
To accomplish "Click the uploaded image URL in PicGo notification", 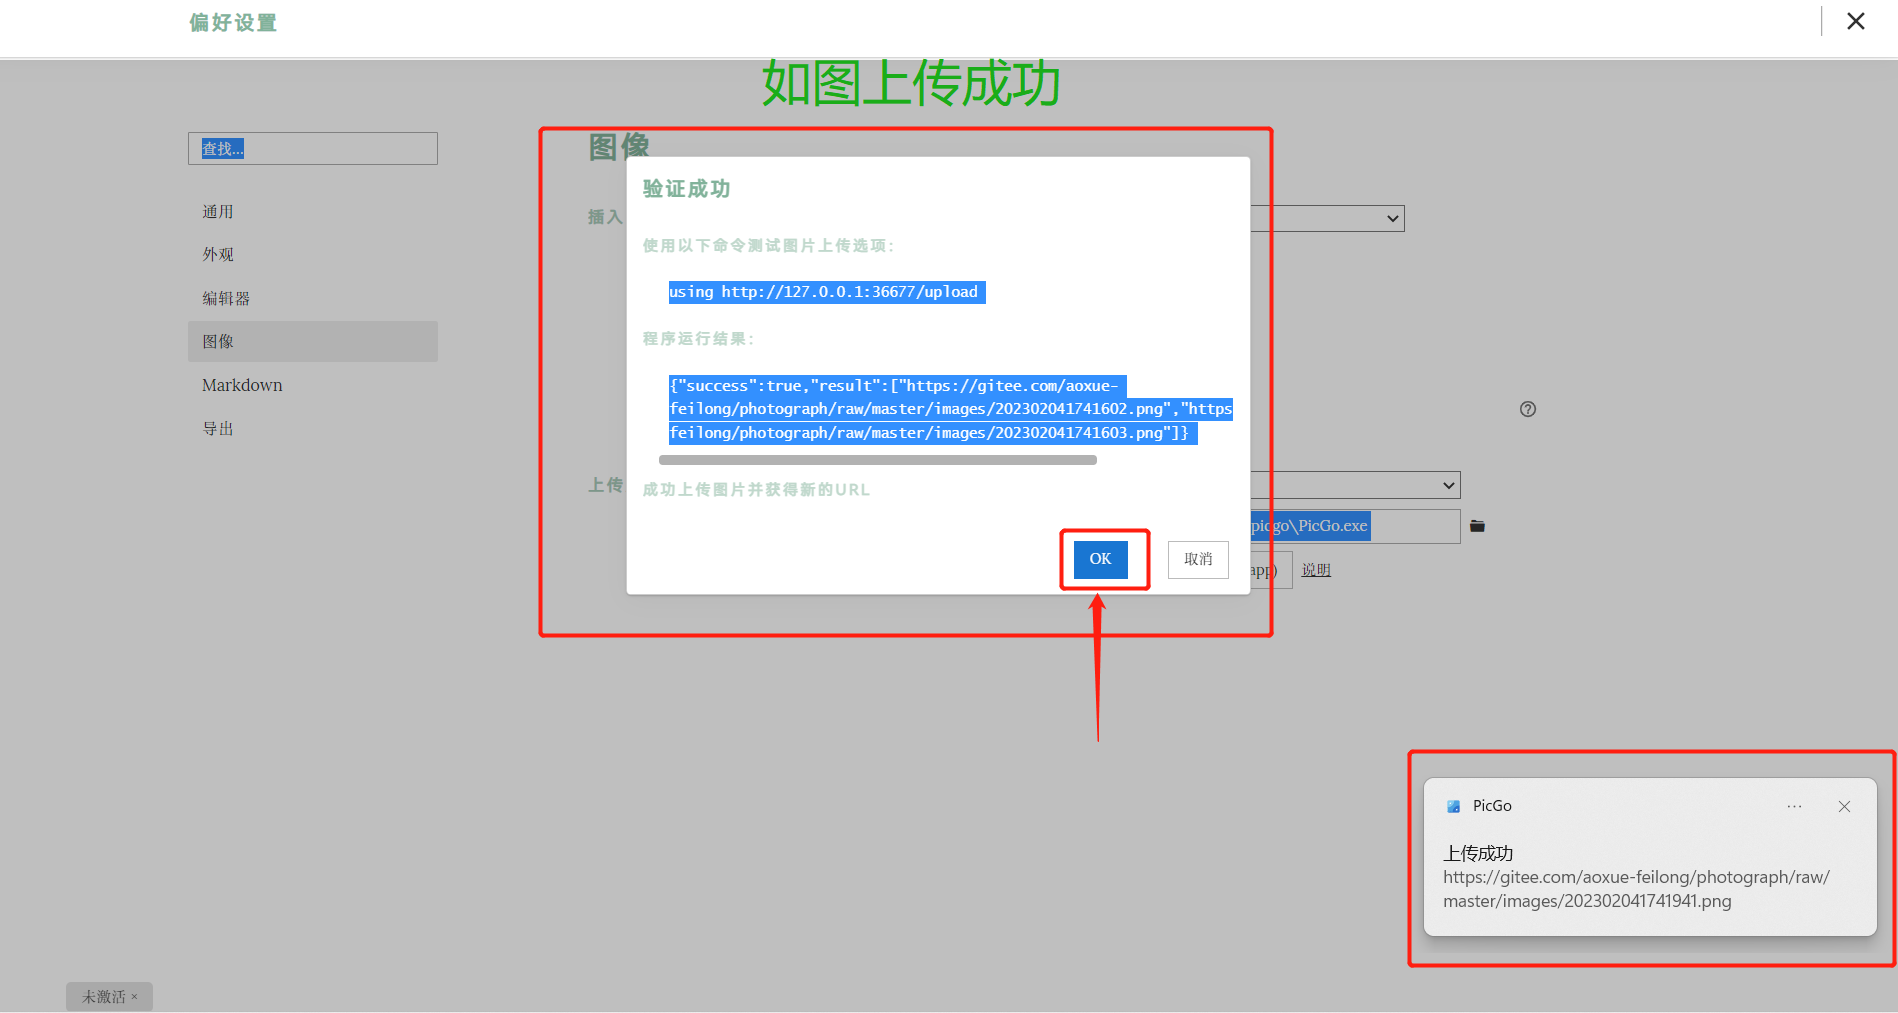I will point(1636,889).
